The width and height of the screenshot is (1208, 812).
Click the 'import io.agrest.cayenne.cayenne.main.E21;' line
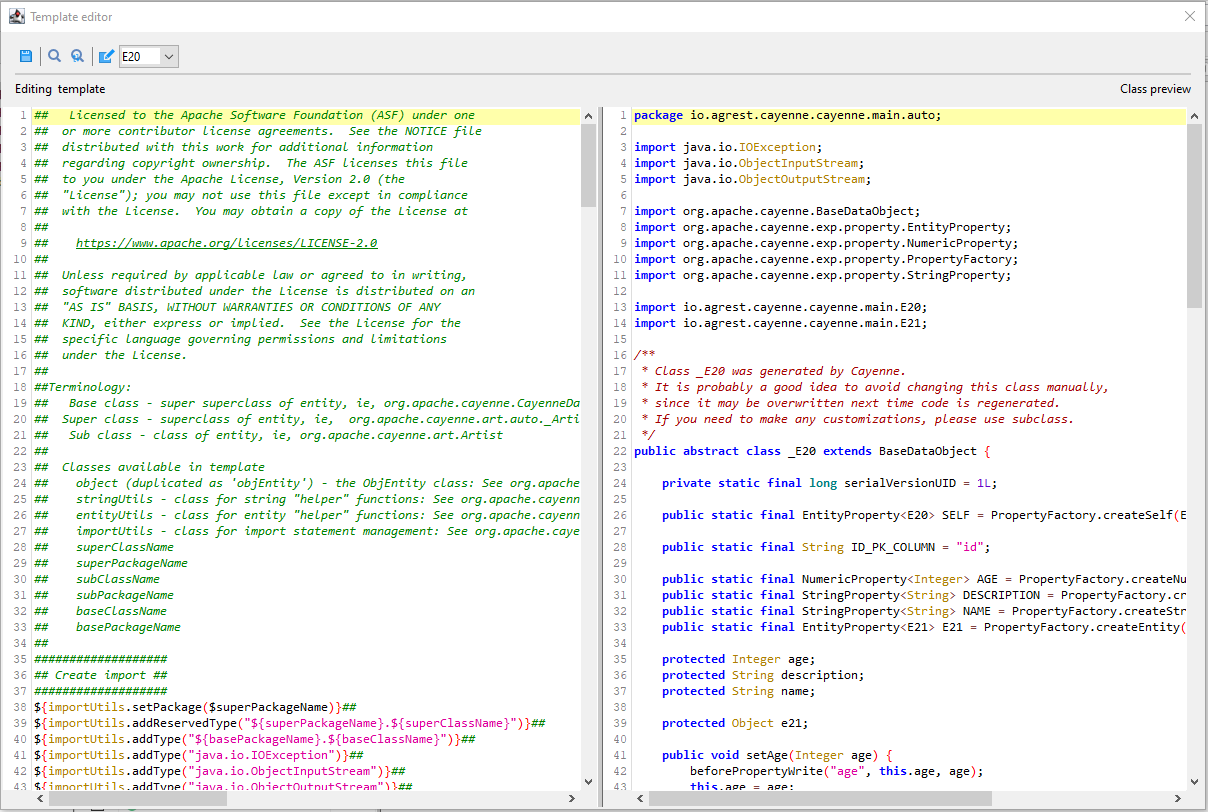(x=781, y=323)
